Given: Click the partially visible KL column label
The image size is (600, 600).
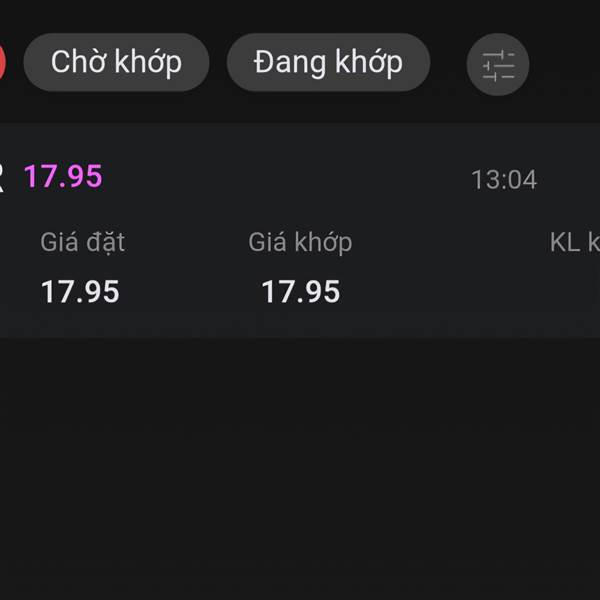Looking at the screenshot, I should click(x=575, y=242).
